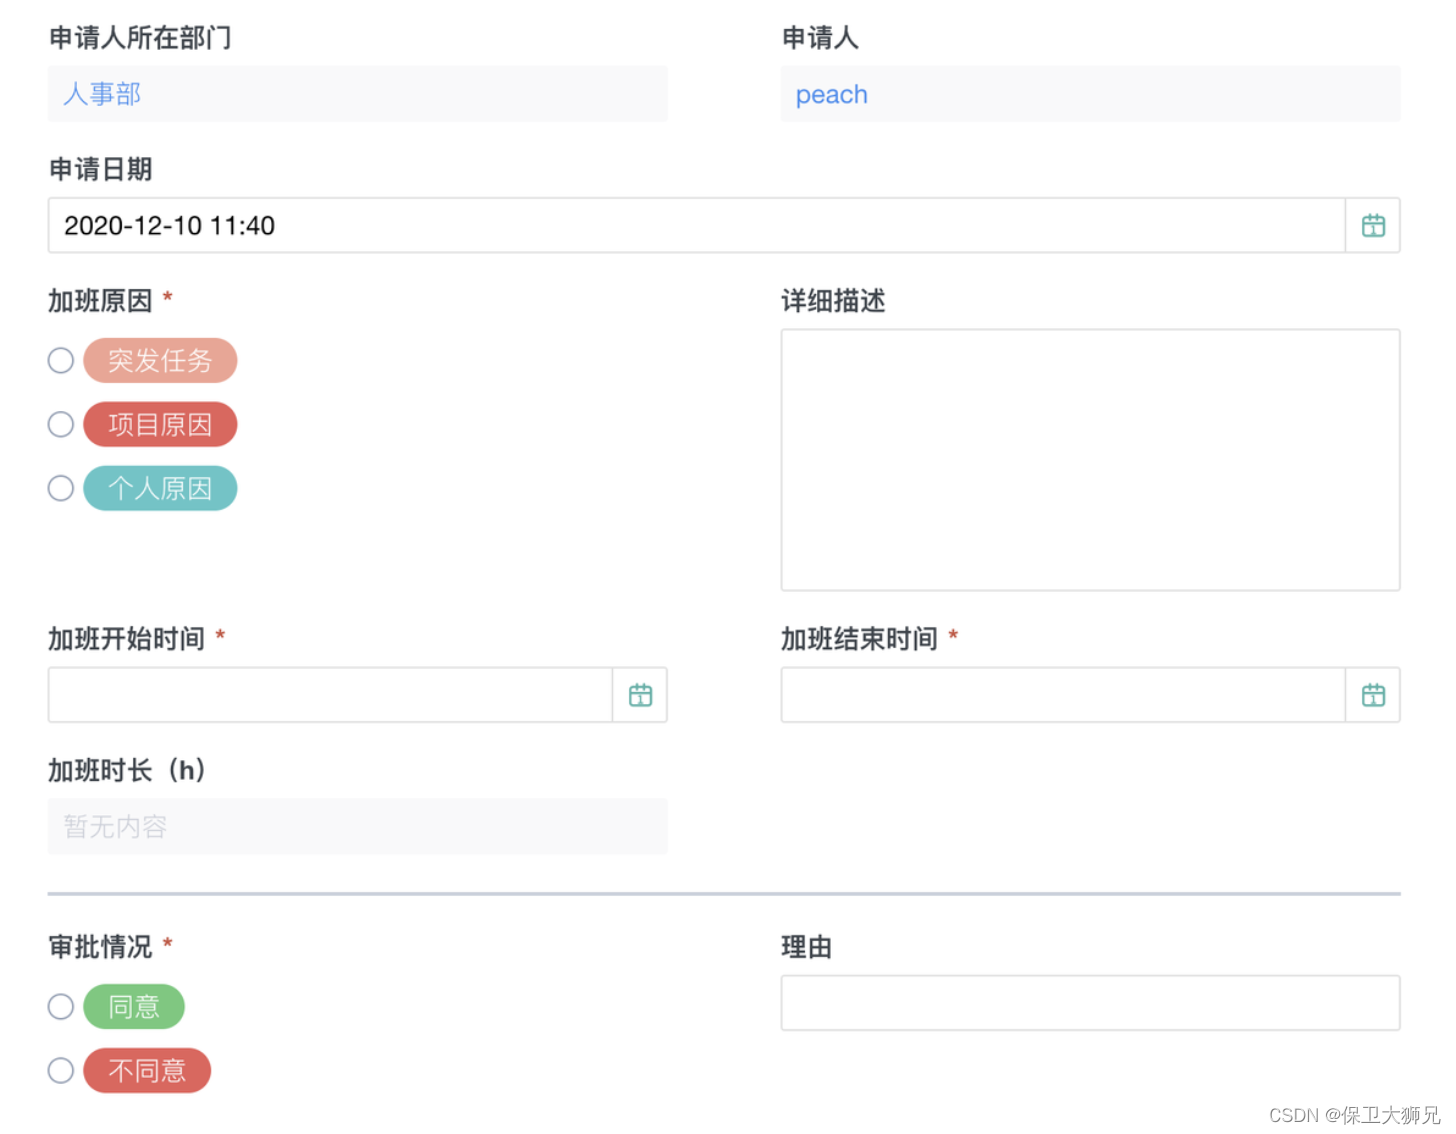The width and height of the screenshot is (1456, 1134).
Task: Click the 详细描述 label
Action: pos(833,301)
